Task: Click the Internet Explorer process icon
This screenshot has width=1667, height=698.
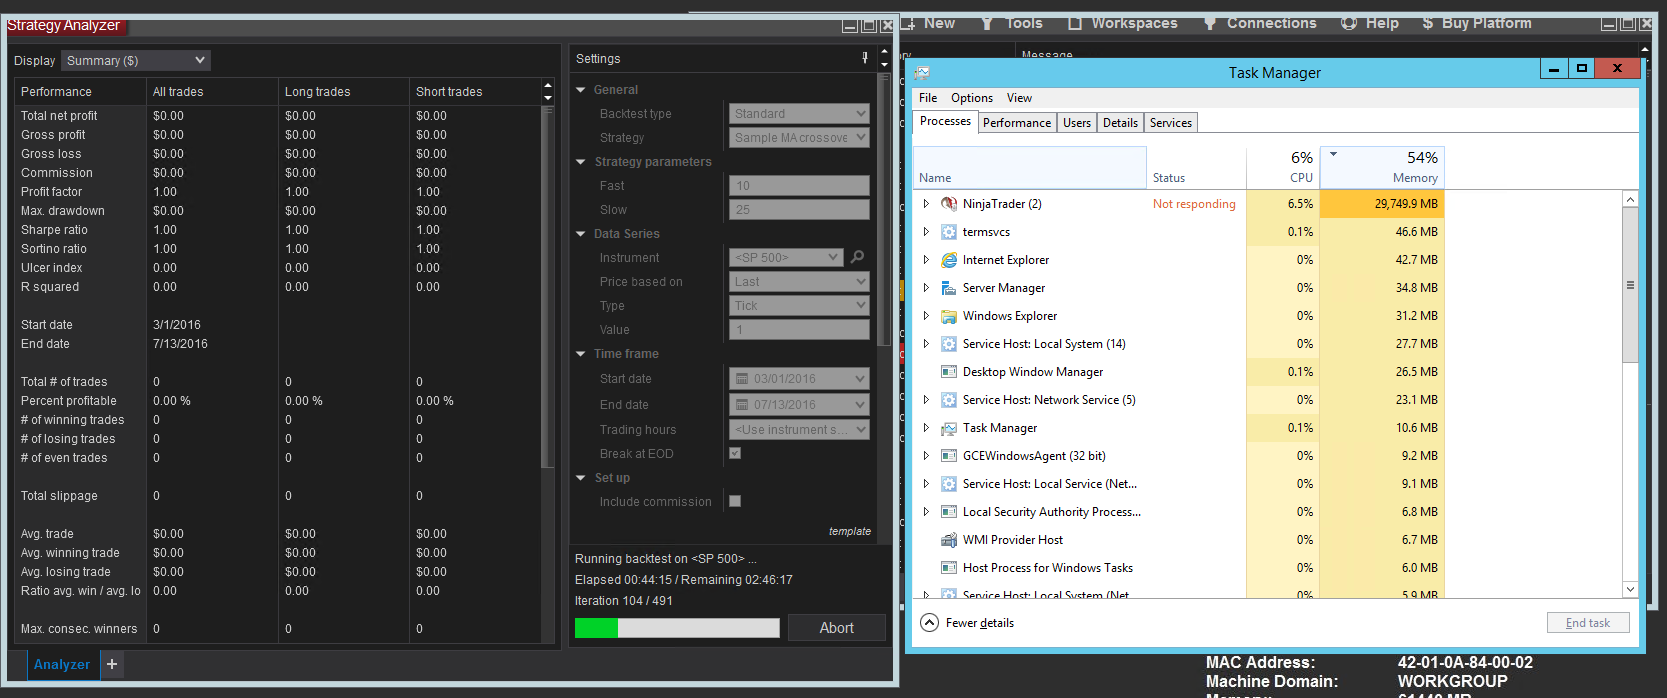Action: point(949,260)
